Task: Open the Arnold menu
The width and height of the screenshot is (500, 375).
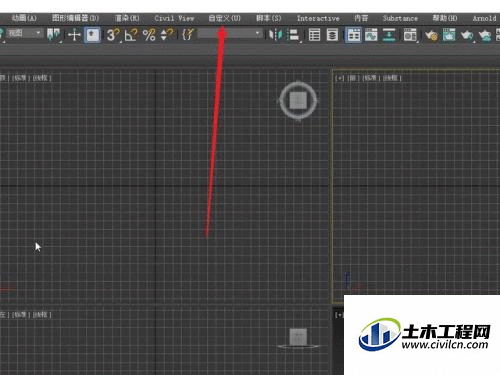Action: [x=484, y=18]
